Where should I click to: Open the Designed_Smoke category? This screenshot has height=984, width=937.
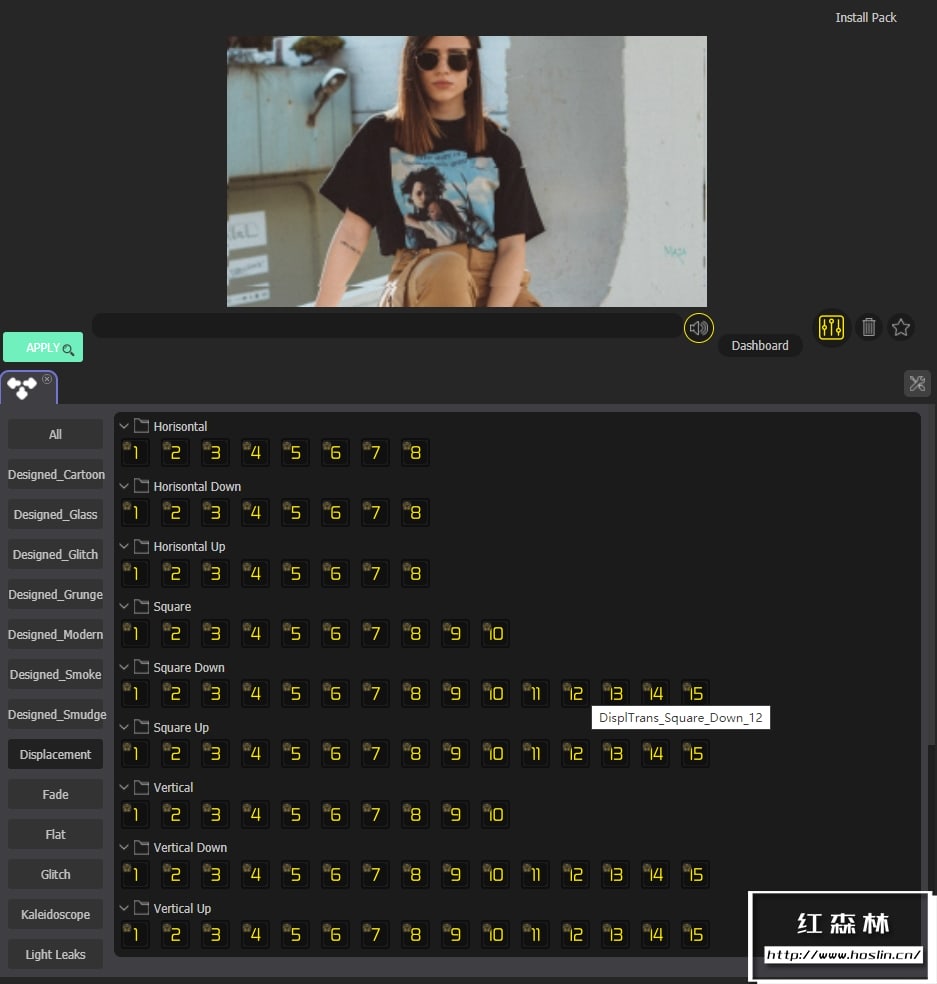click(x=55, y=675)
